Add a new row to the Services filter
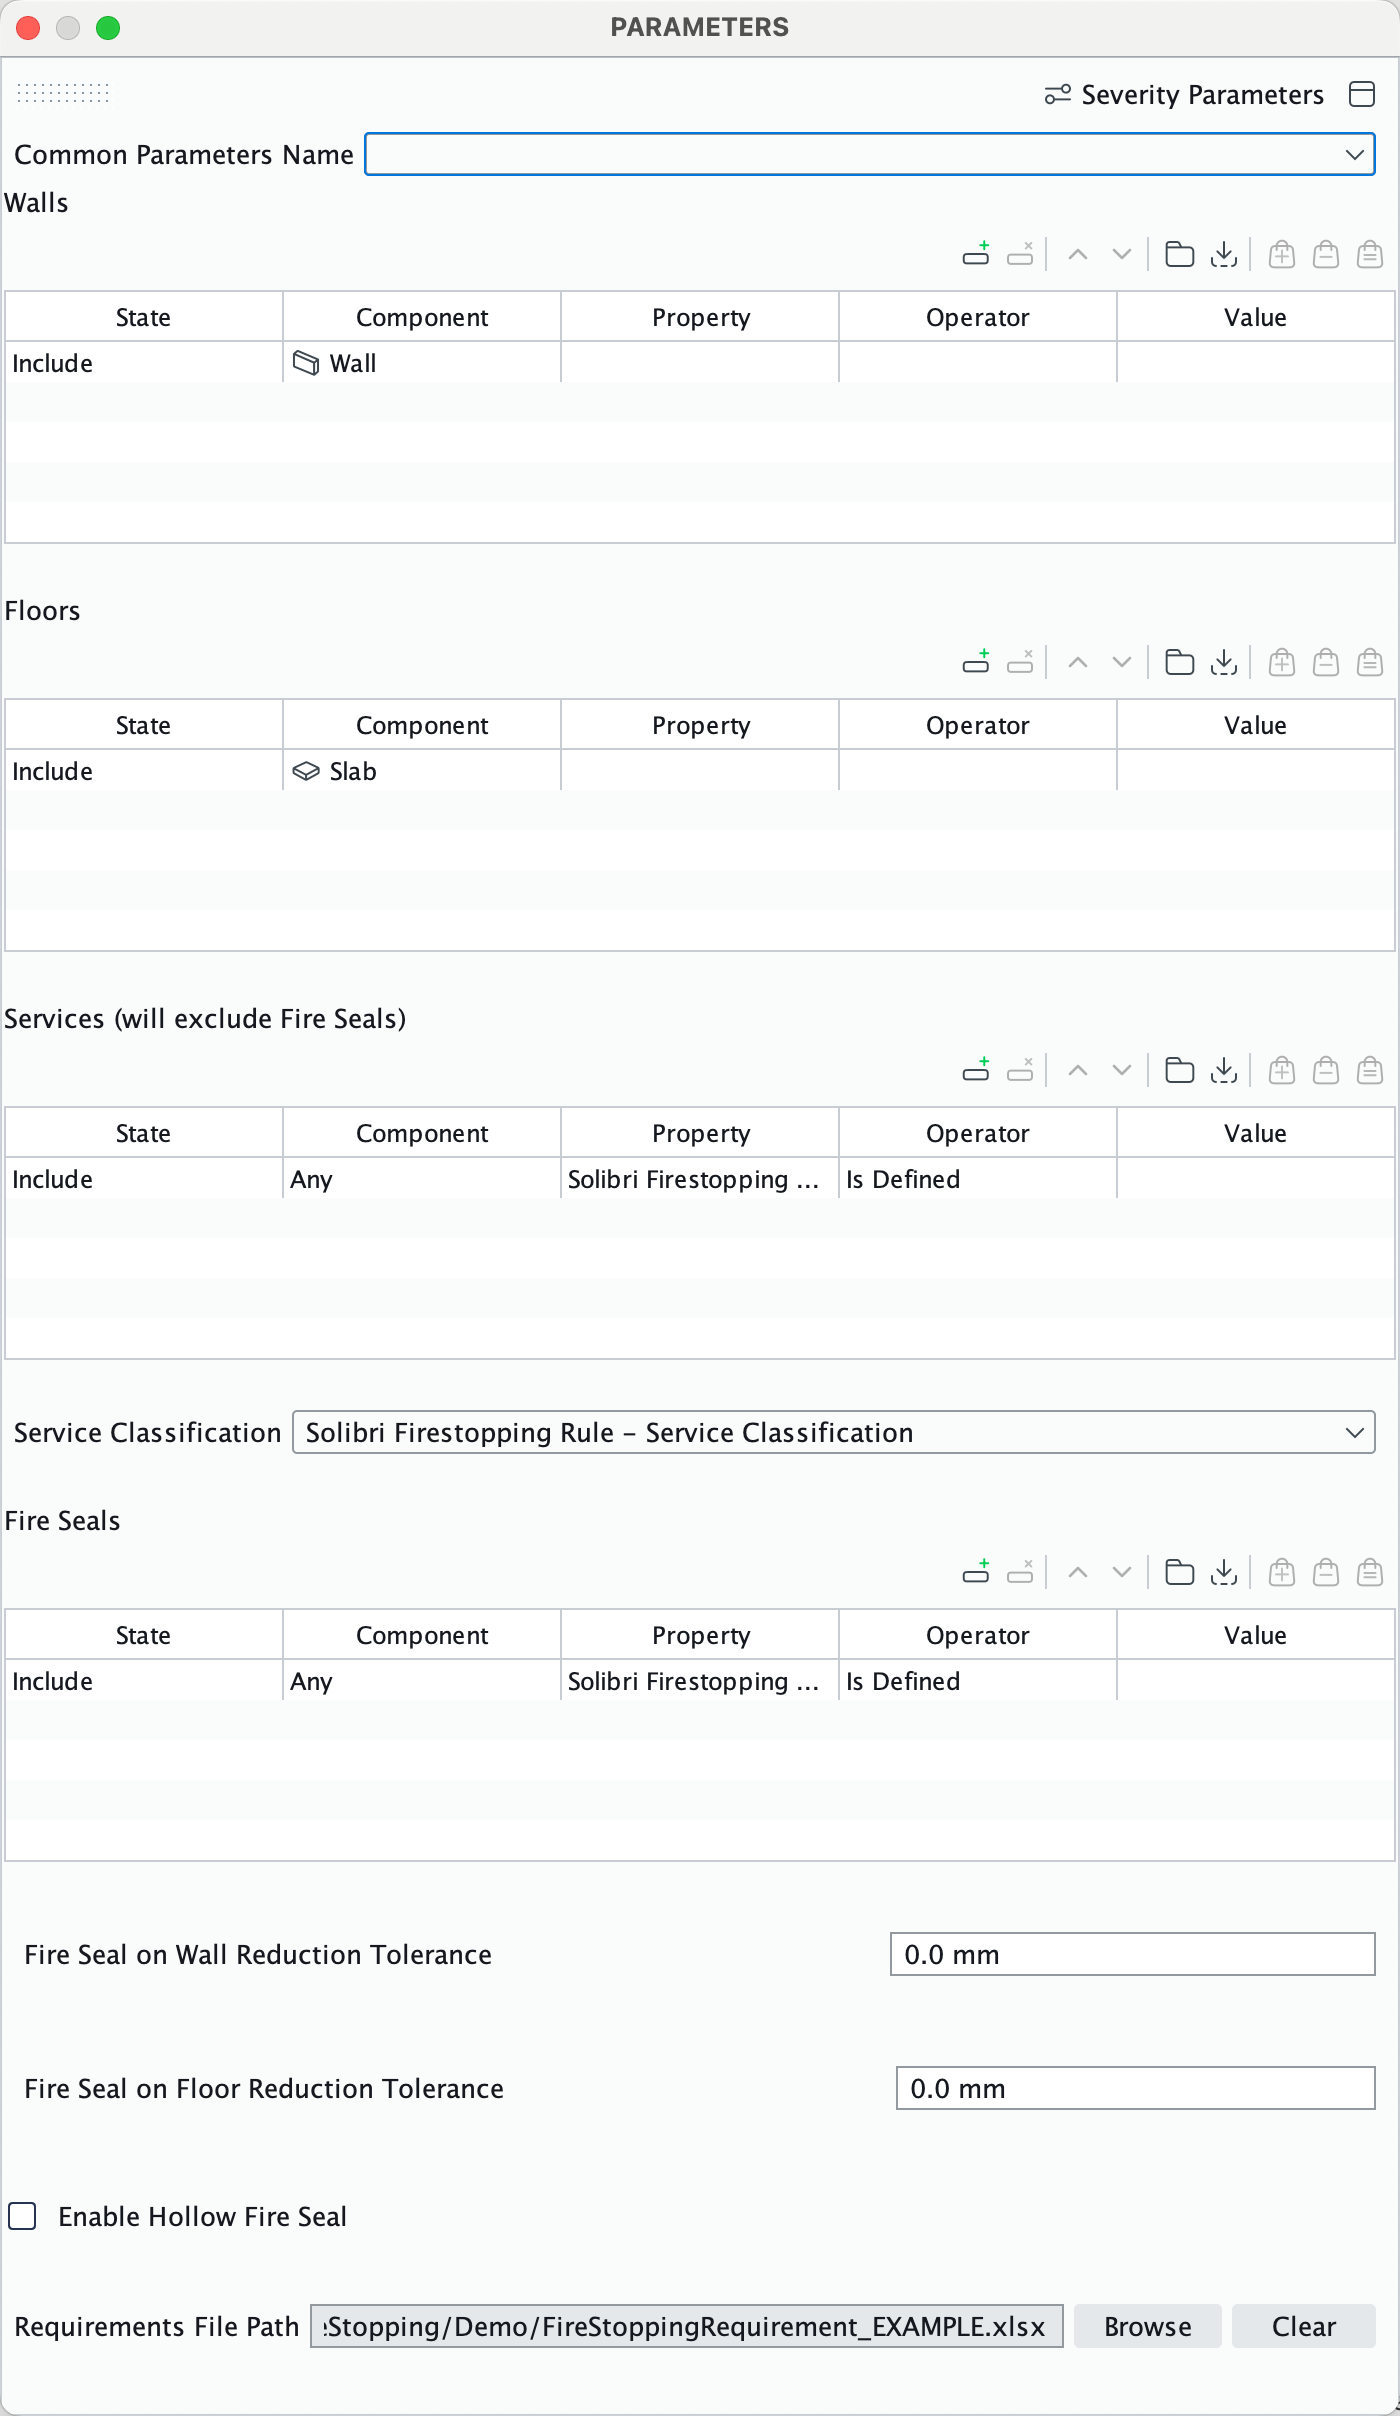 tap(976, 1070)
